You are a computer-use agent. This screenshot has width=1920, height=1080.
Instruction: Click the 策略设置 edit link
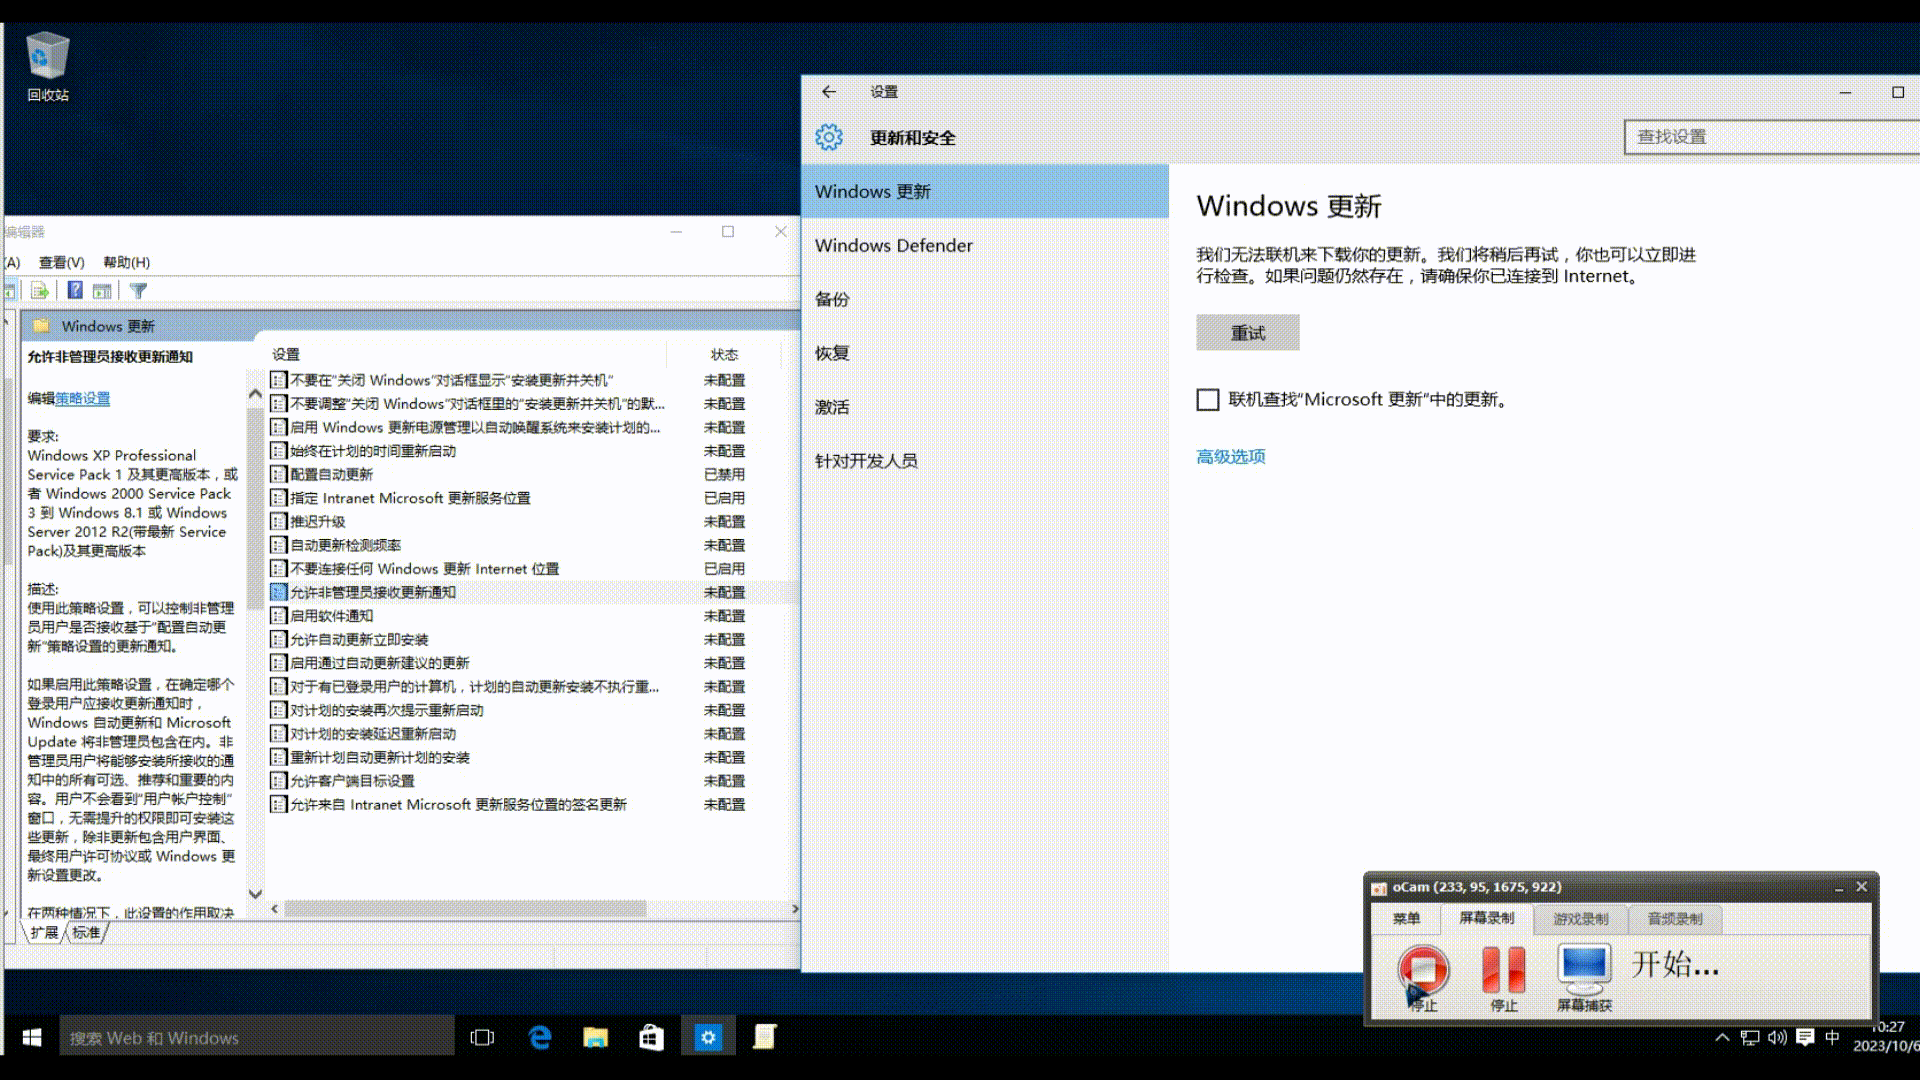click(82, 399)
